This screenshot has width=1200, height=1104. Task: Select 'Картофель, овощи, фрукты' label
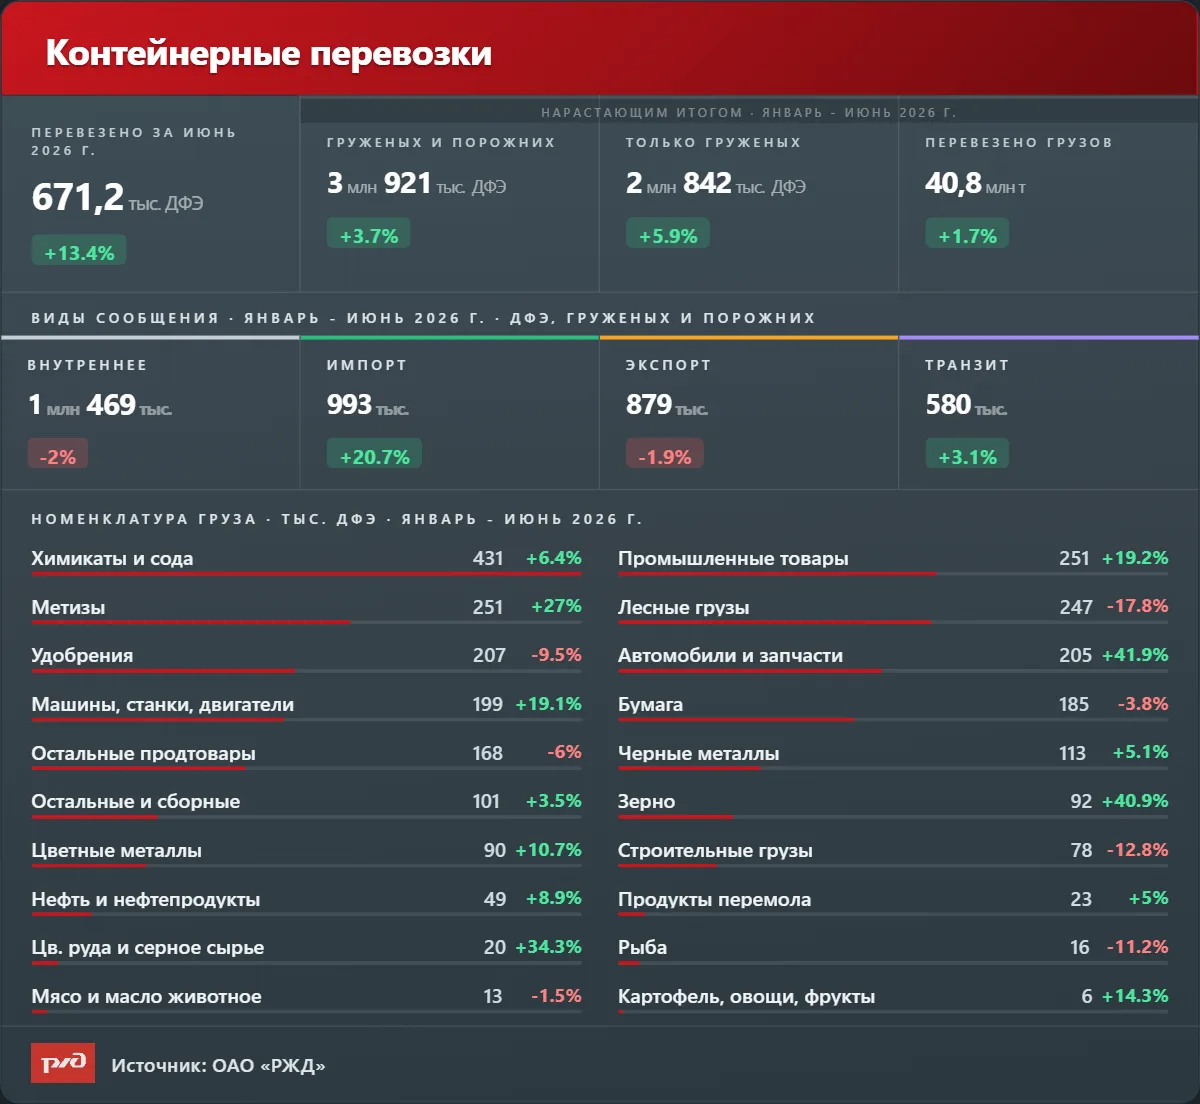pos(746,997)
